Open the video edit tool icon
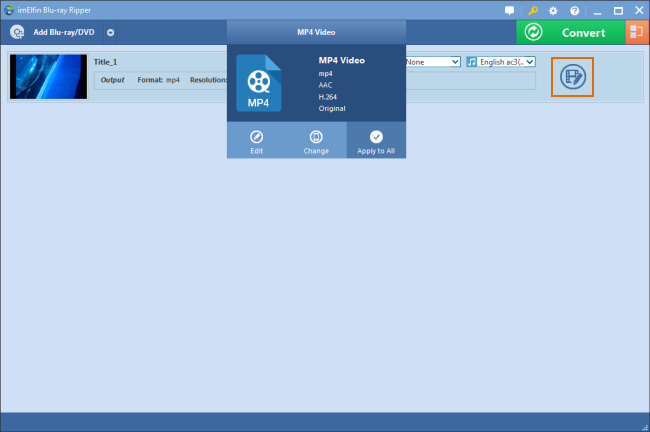 click(x=572, y=77)
